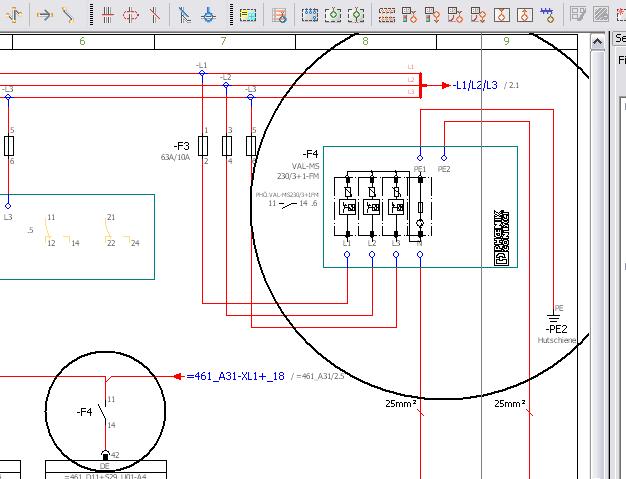Viewport: 626px width, 479px height.
Task: Insert shield using red dashed oval icon
Action: click(131, 15)
